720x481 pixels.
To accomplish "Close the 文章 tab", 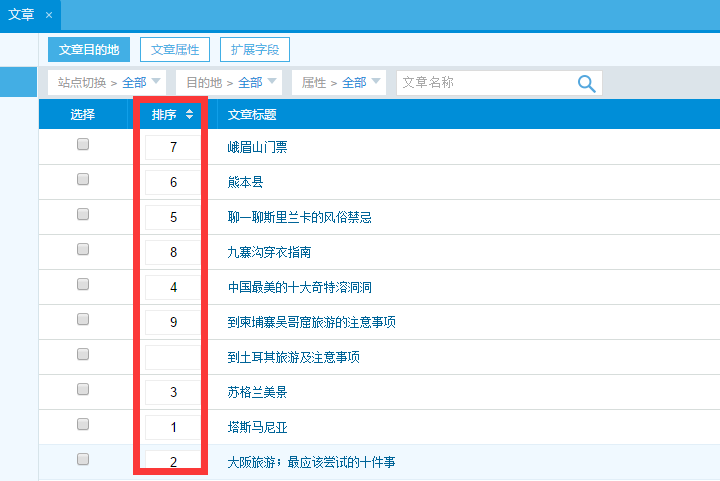I will pos(49,15).
